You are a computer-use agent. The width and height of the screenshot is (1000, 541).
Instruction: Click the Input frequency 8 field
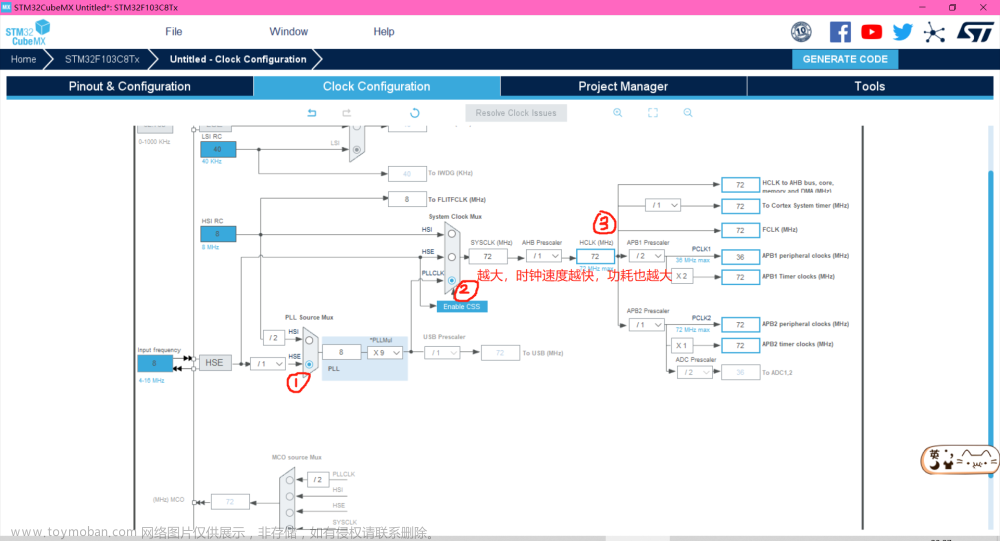154,364
